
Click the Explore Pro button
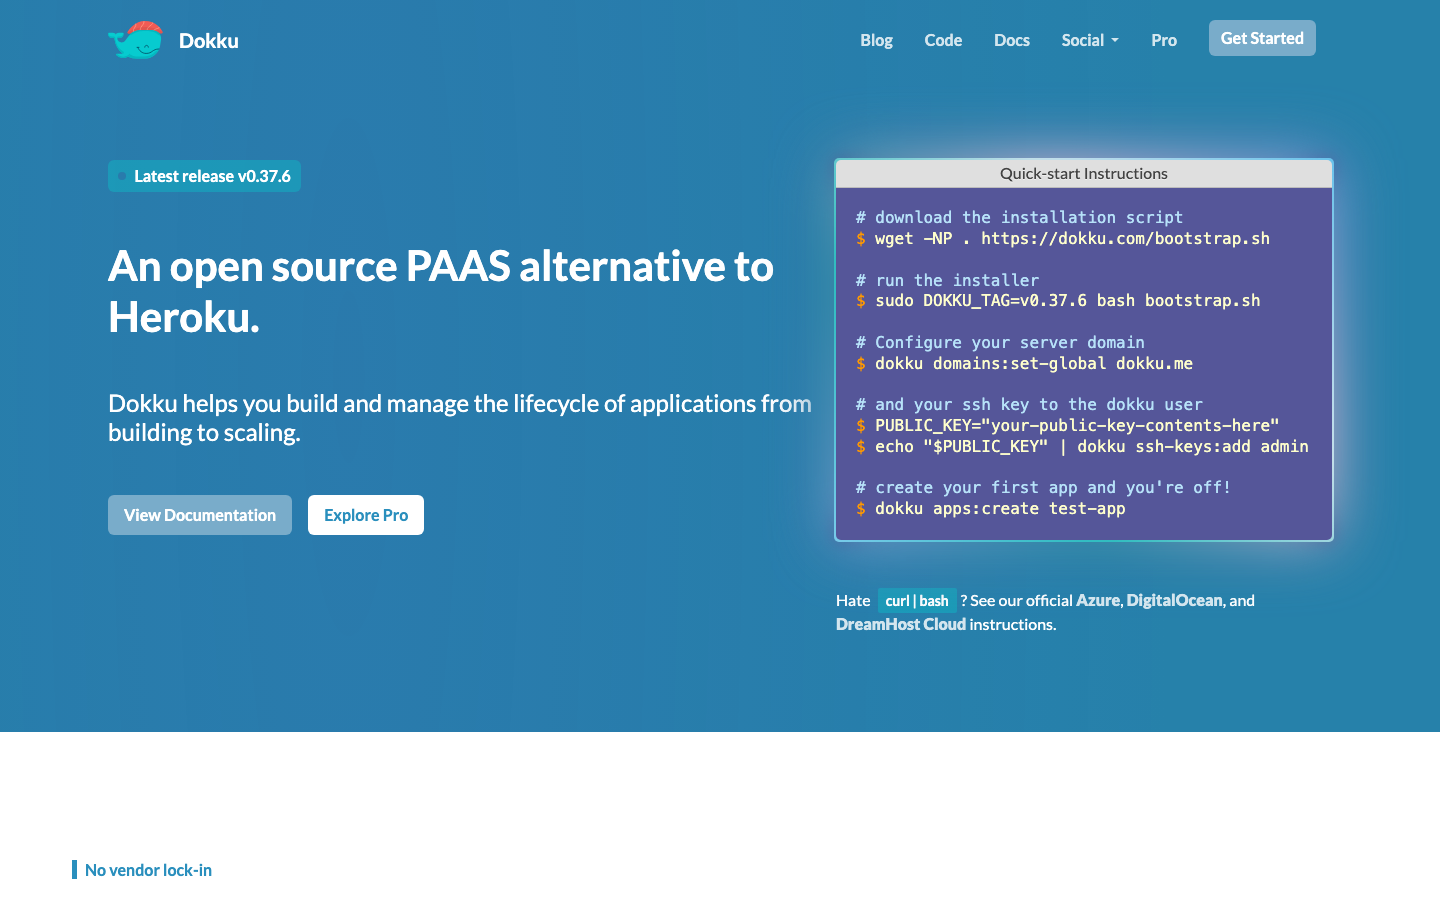click(x=366, y=515)
